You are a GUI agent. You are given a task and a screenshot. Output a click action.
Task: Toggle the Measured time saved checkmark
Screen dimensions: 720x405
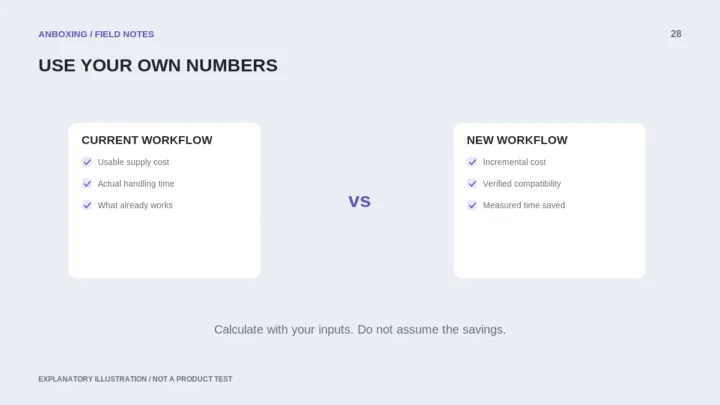click(x=472, y=205)
